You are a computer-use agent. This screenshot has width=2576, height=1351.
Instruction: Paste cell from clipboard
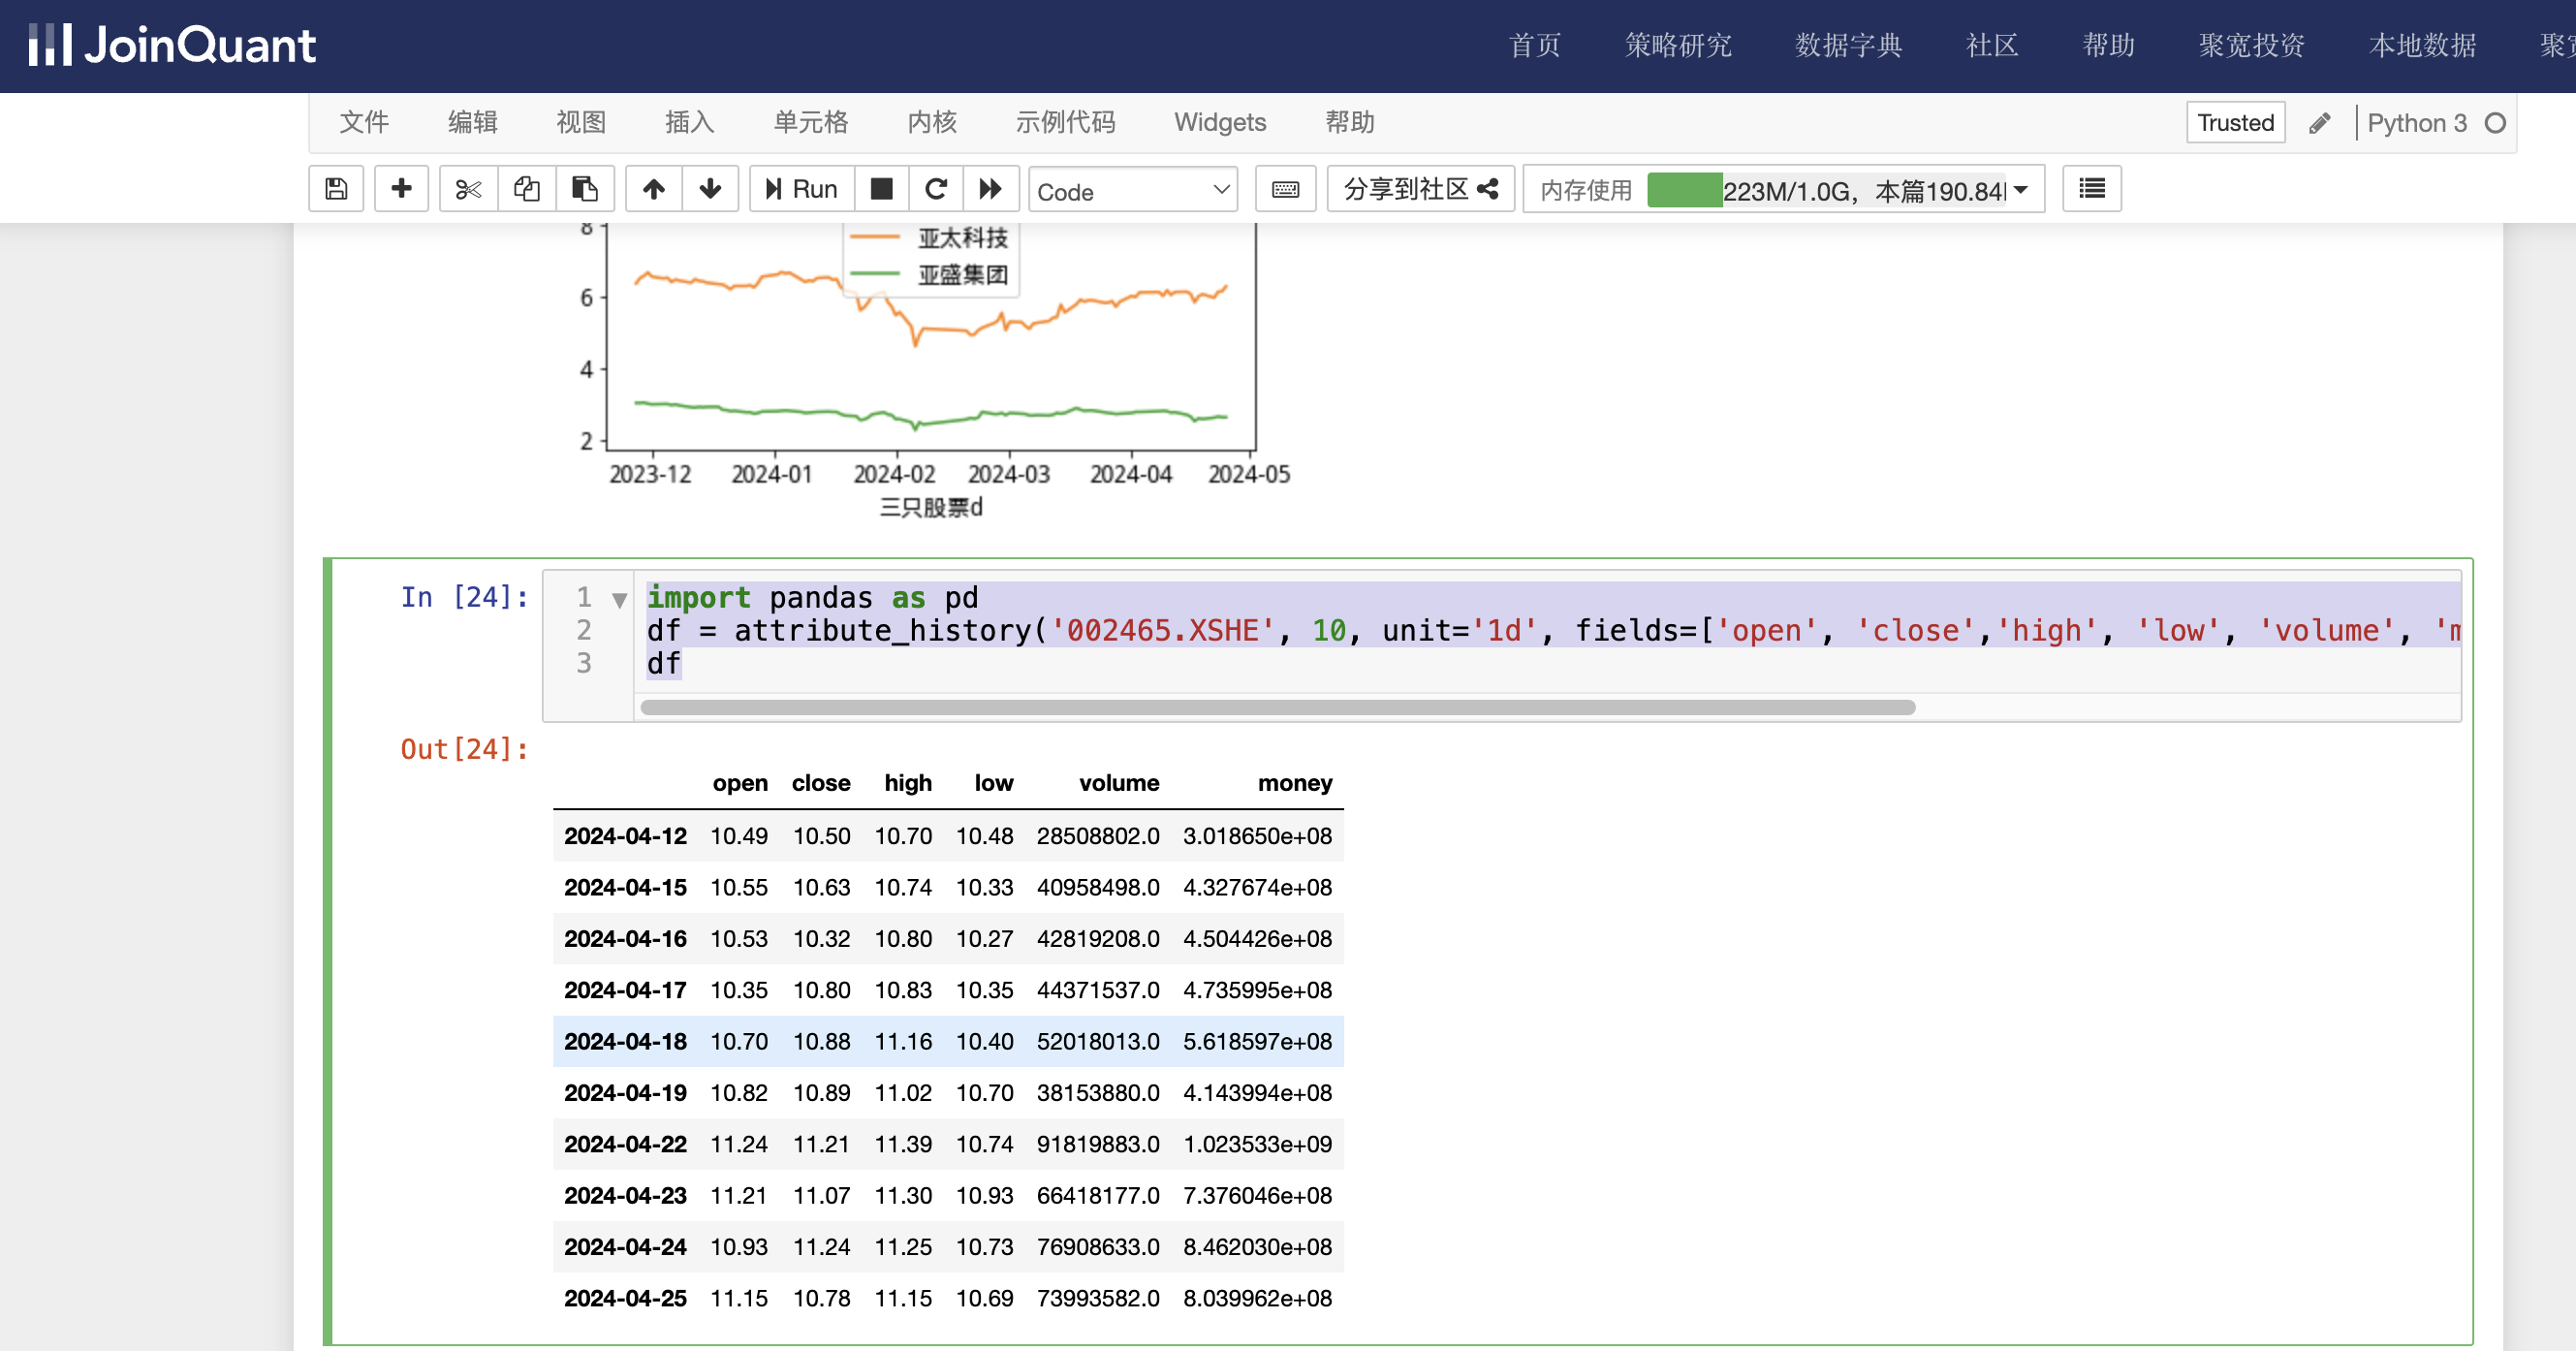585,188
